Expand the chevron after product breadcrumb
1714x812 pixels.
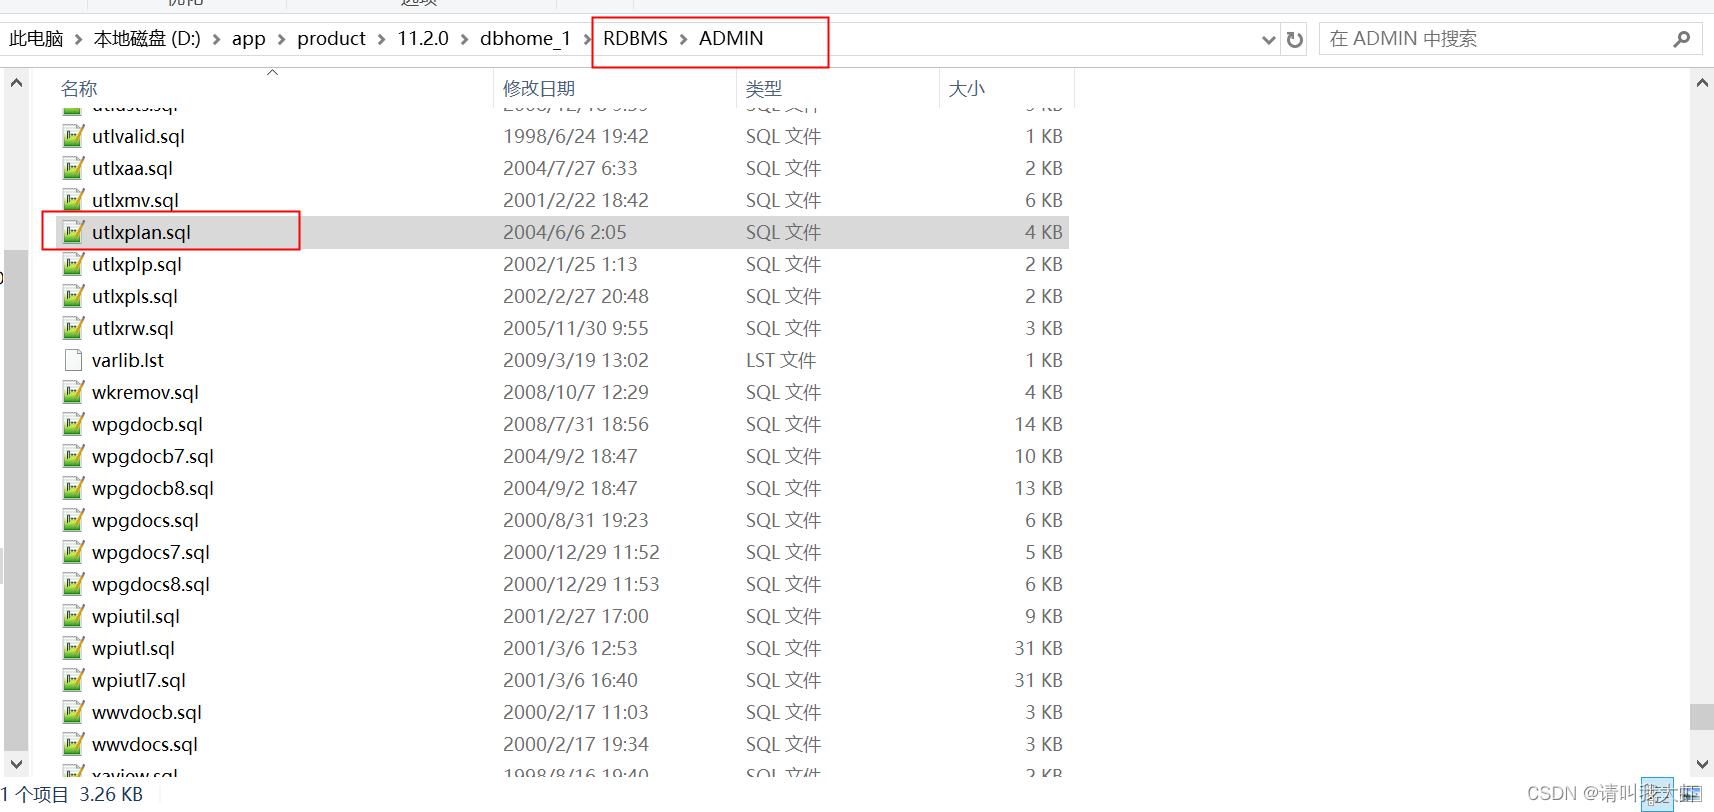[x=381, y=39]
